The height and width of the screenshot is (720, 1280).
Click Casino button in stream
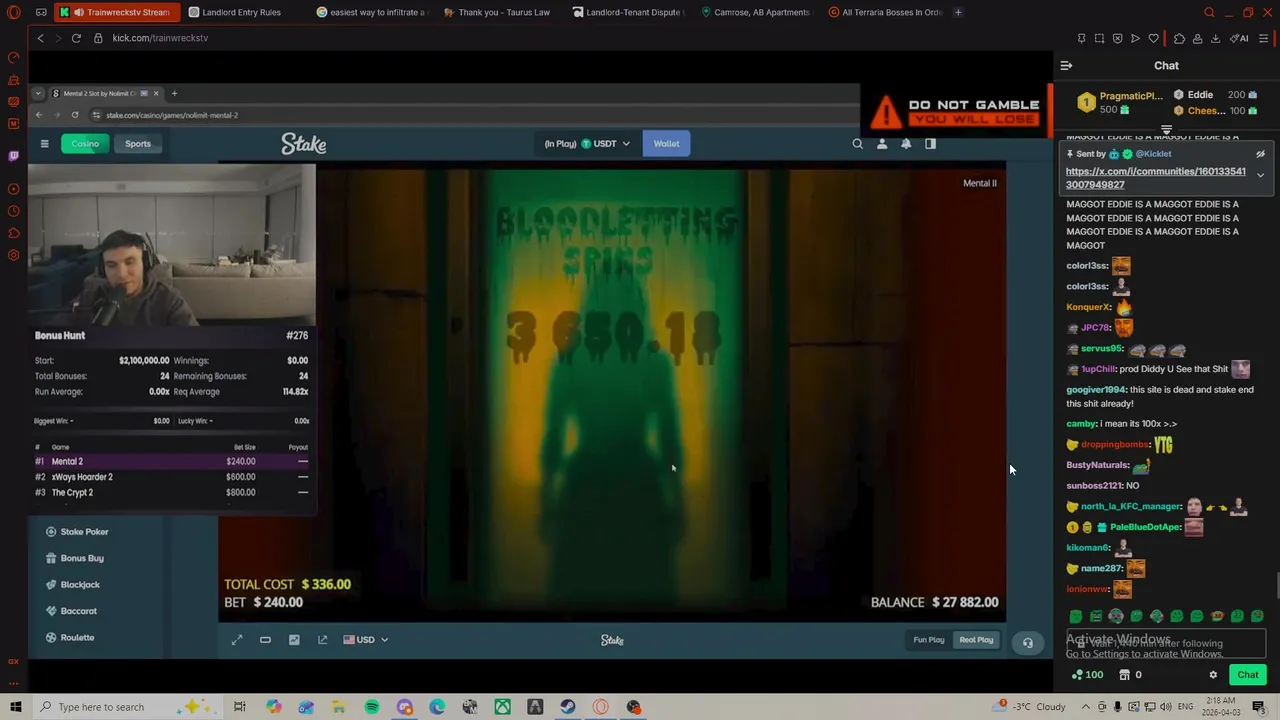[85, 144]
